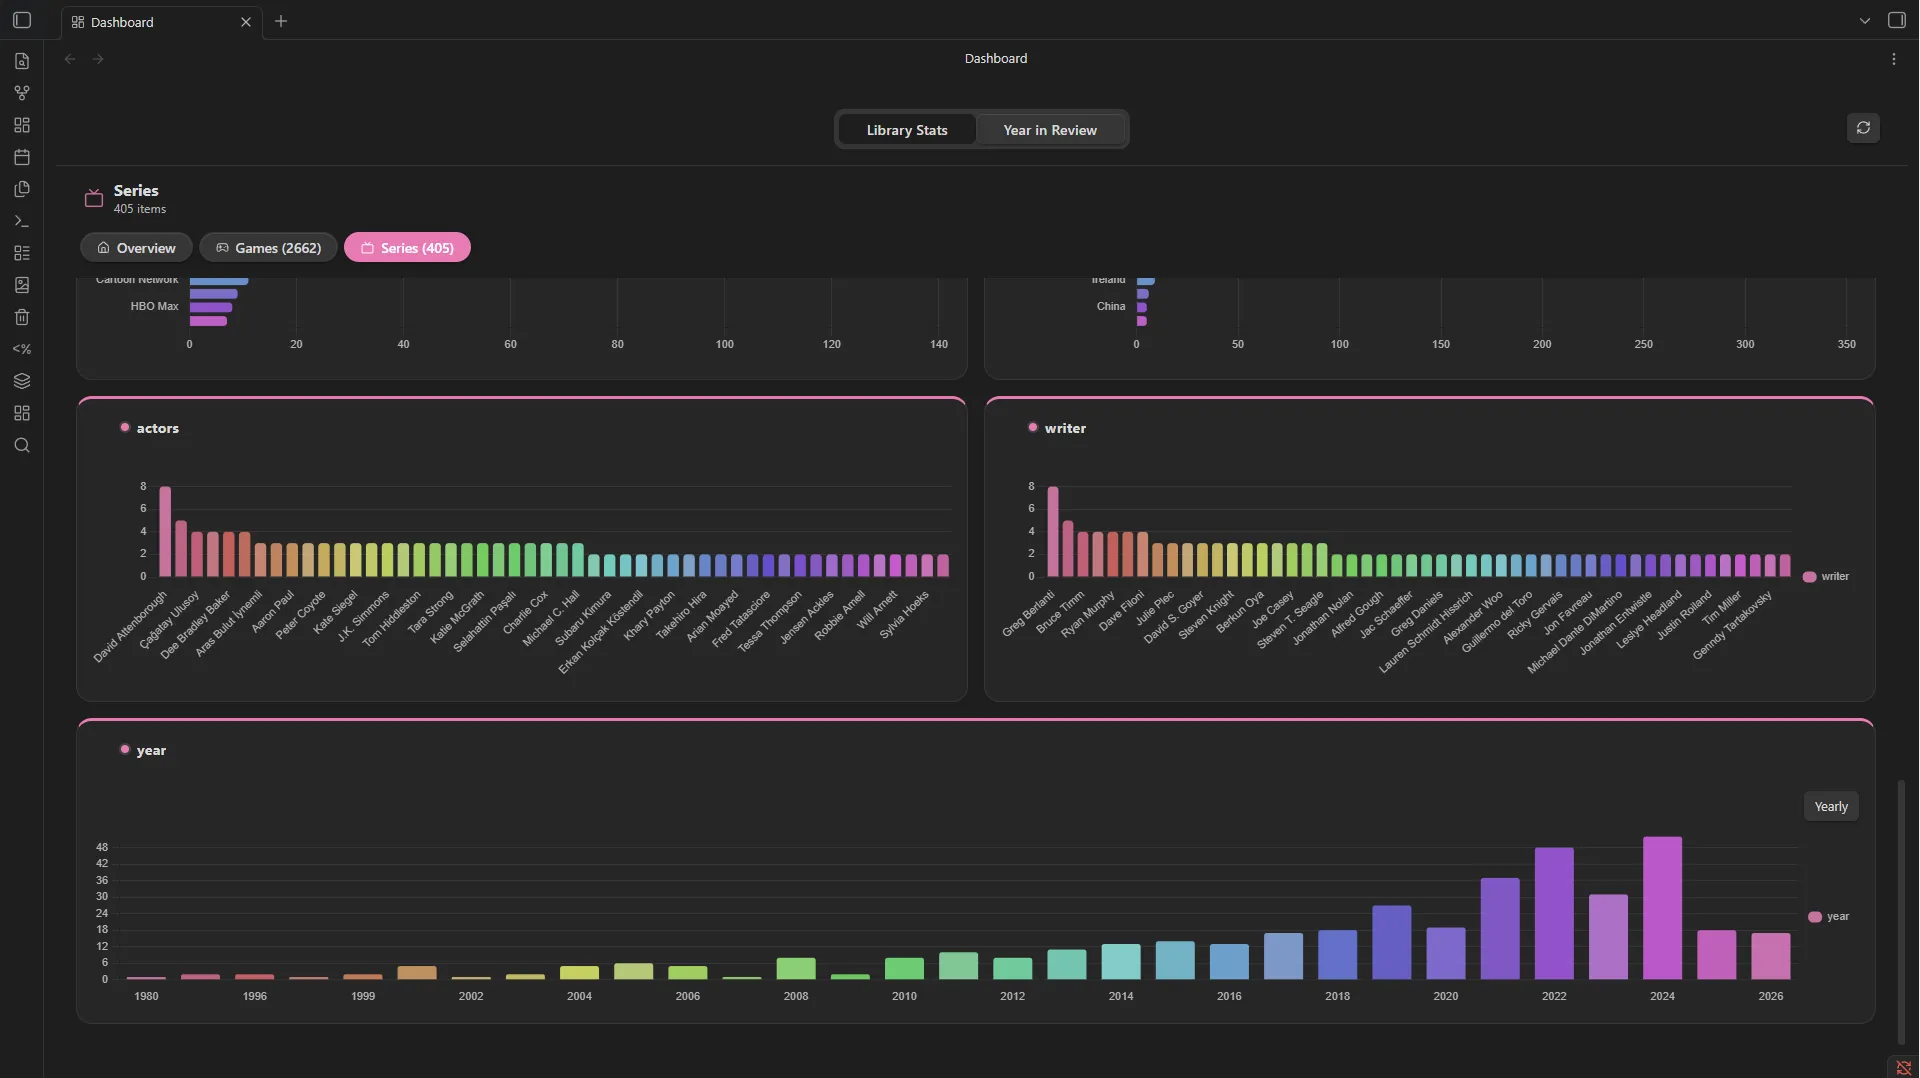Click the 'year' chart title
This screenshot has height=1078, width=1920.
point(151,750)
